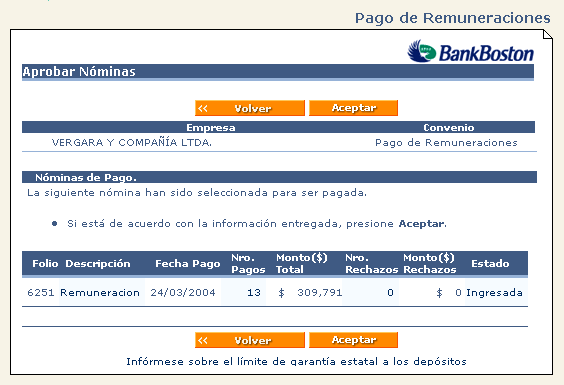Viewport: 564px width, 385px height.
Task: Click the Nro. Rechazos value 0
Action: pos(390,293)
